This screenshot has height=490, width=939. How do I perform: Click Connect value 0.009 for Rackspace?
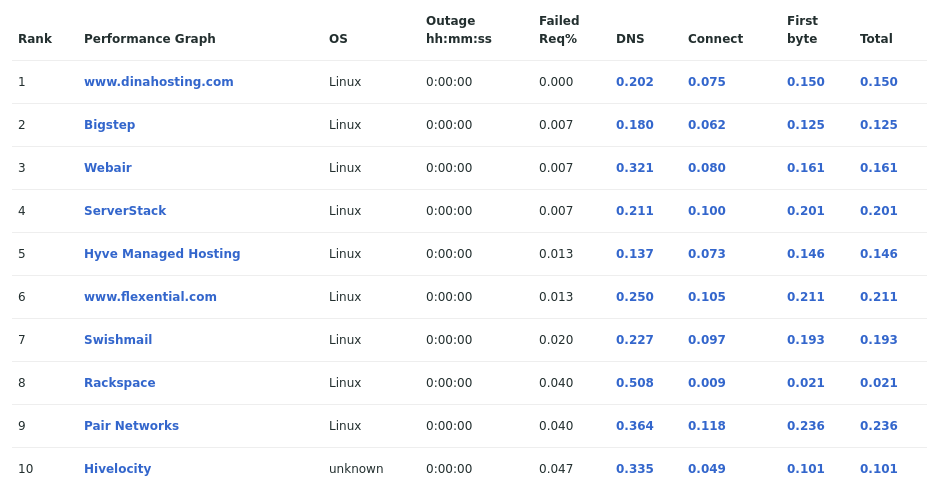pos(707,383)
